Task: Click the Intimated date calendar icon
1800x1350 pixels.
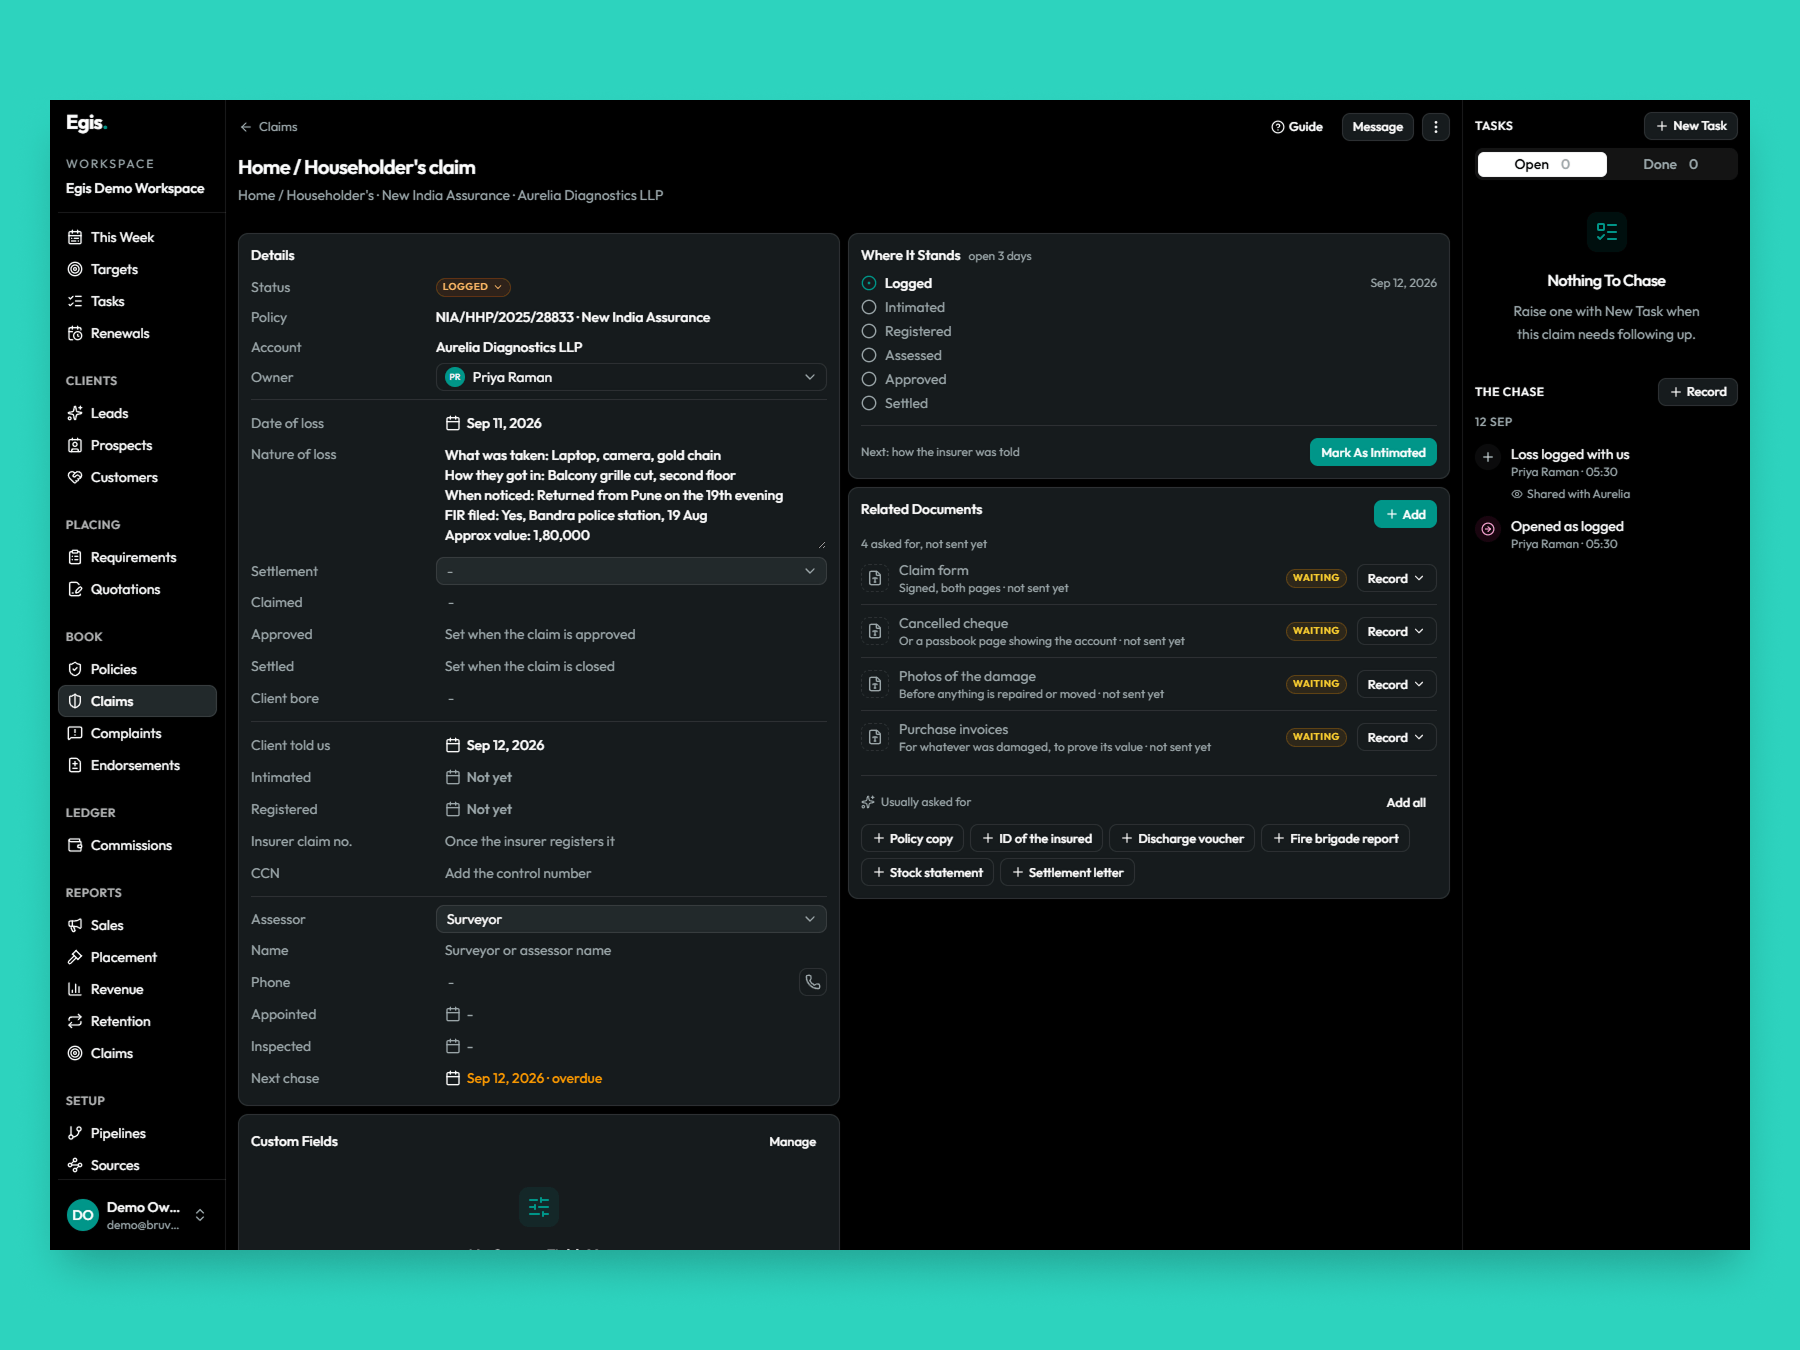Action: pyautogui.click(x=453, y=777)
